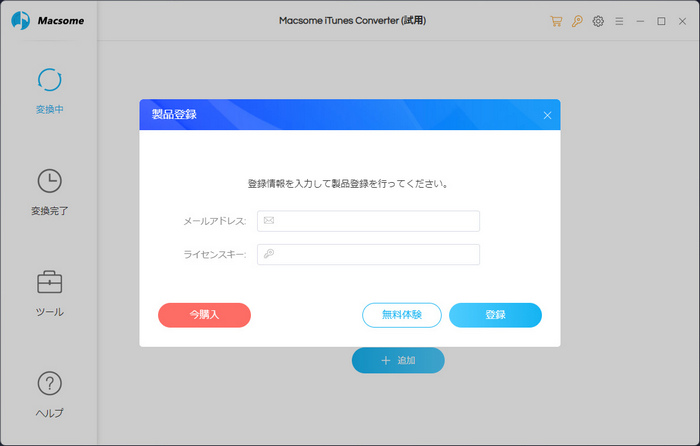The image size is (700, 446).
Task: Click the 今購入 buy now button
Action: point(204,315)
